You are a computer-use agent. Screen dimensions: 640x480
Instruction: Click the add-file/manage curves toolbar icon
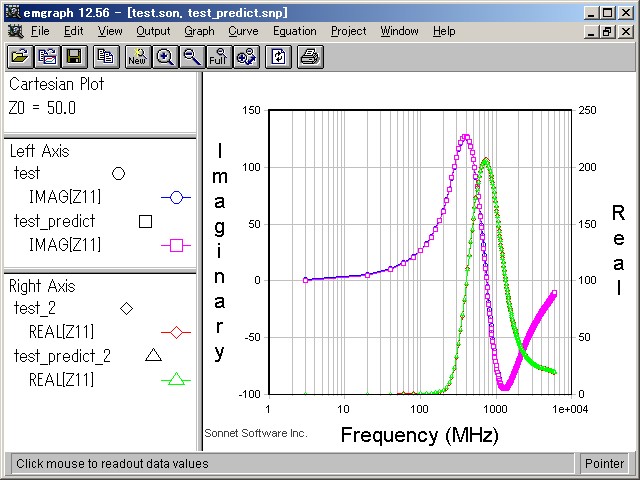47,57
